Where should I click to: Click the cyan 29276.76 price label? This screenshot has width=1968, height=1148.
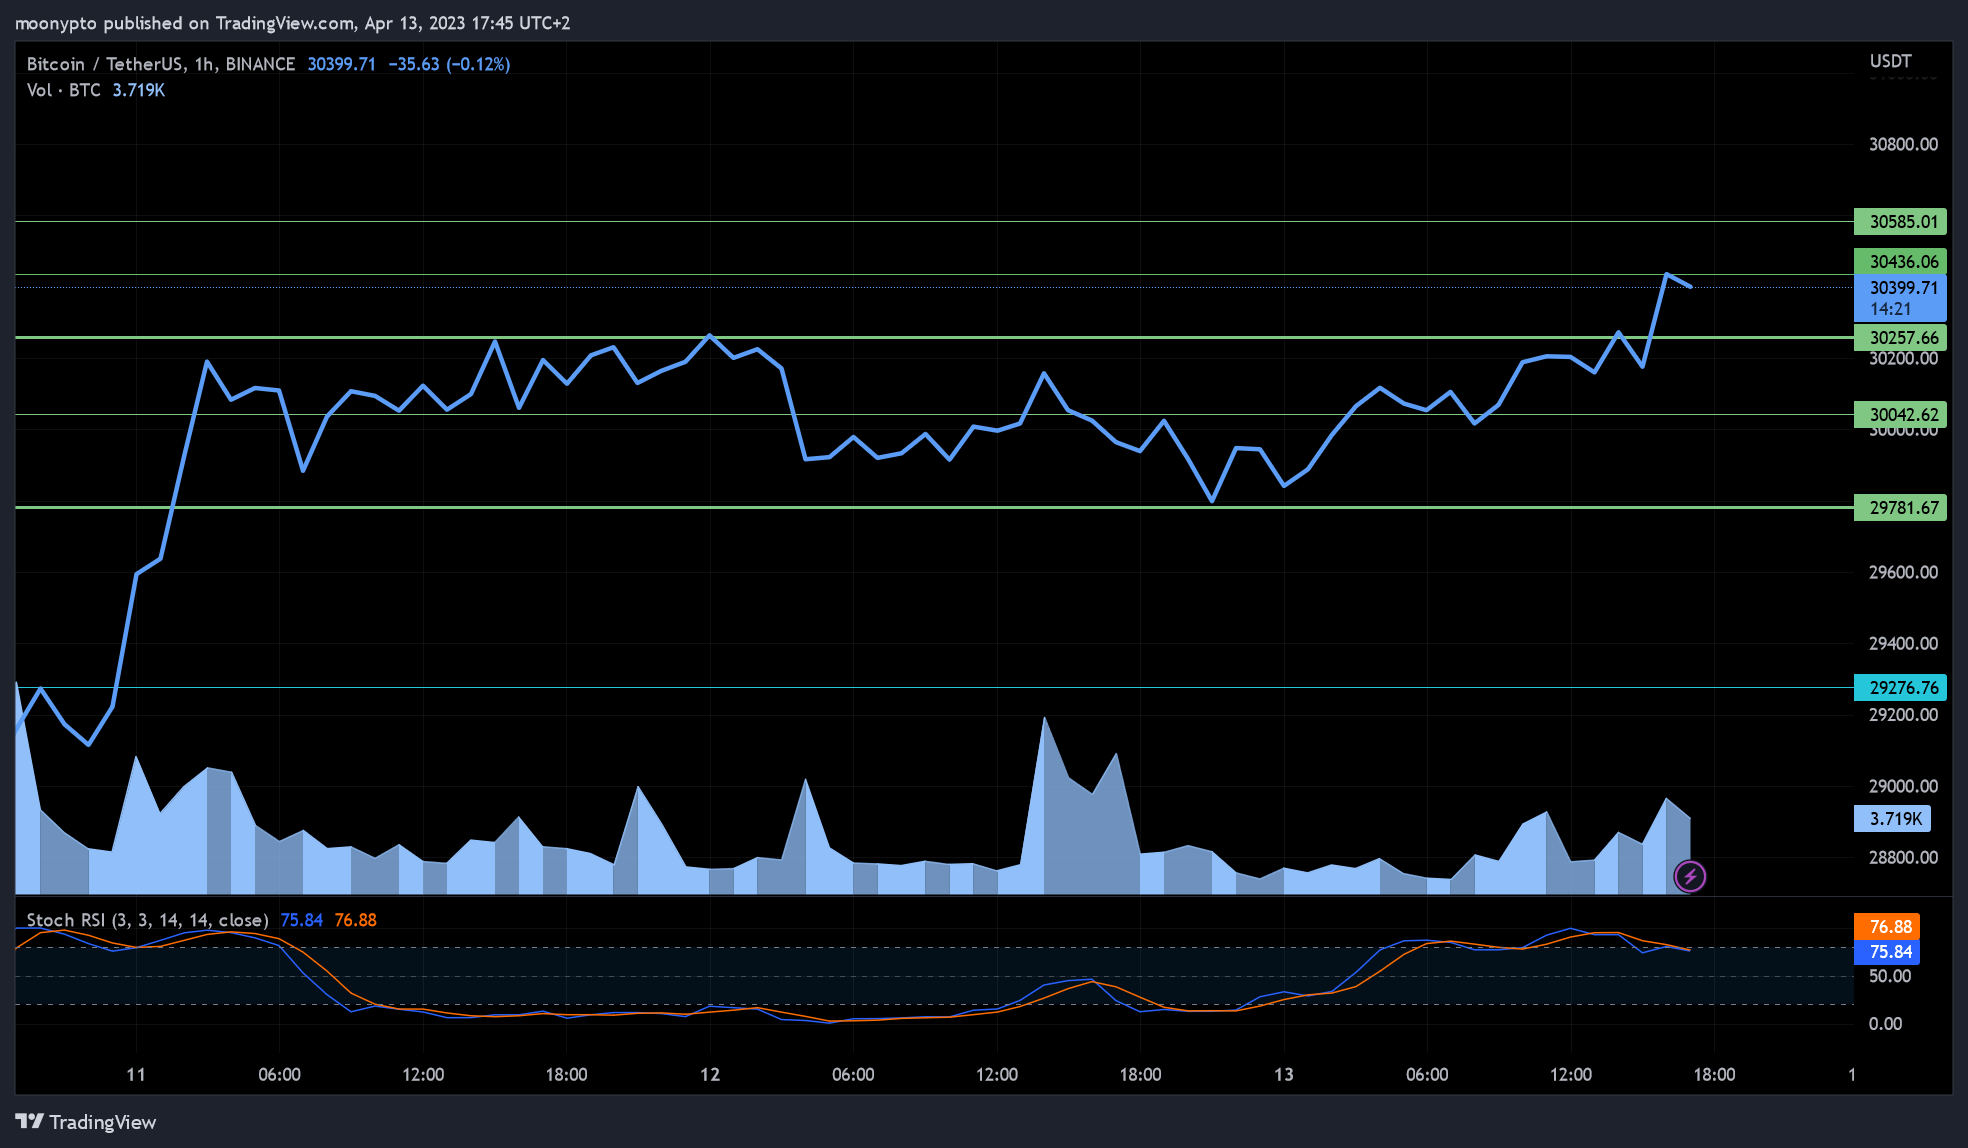tap(1900, 687)
